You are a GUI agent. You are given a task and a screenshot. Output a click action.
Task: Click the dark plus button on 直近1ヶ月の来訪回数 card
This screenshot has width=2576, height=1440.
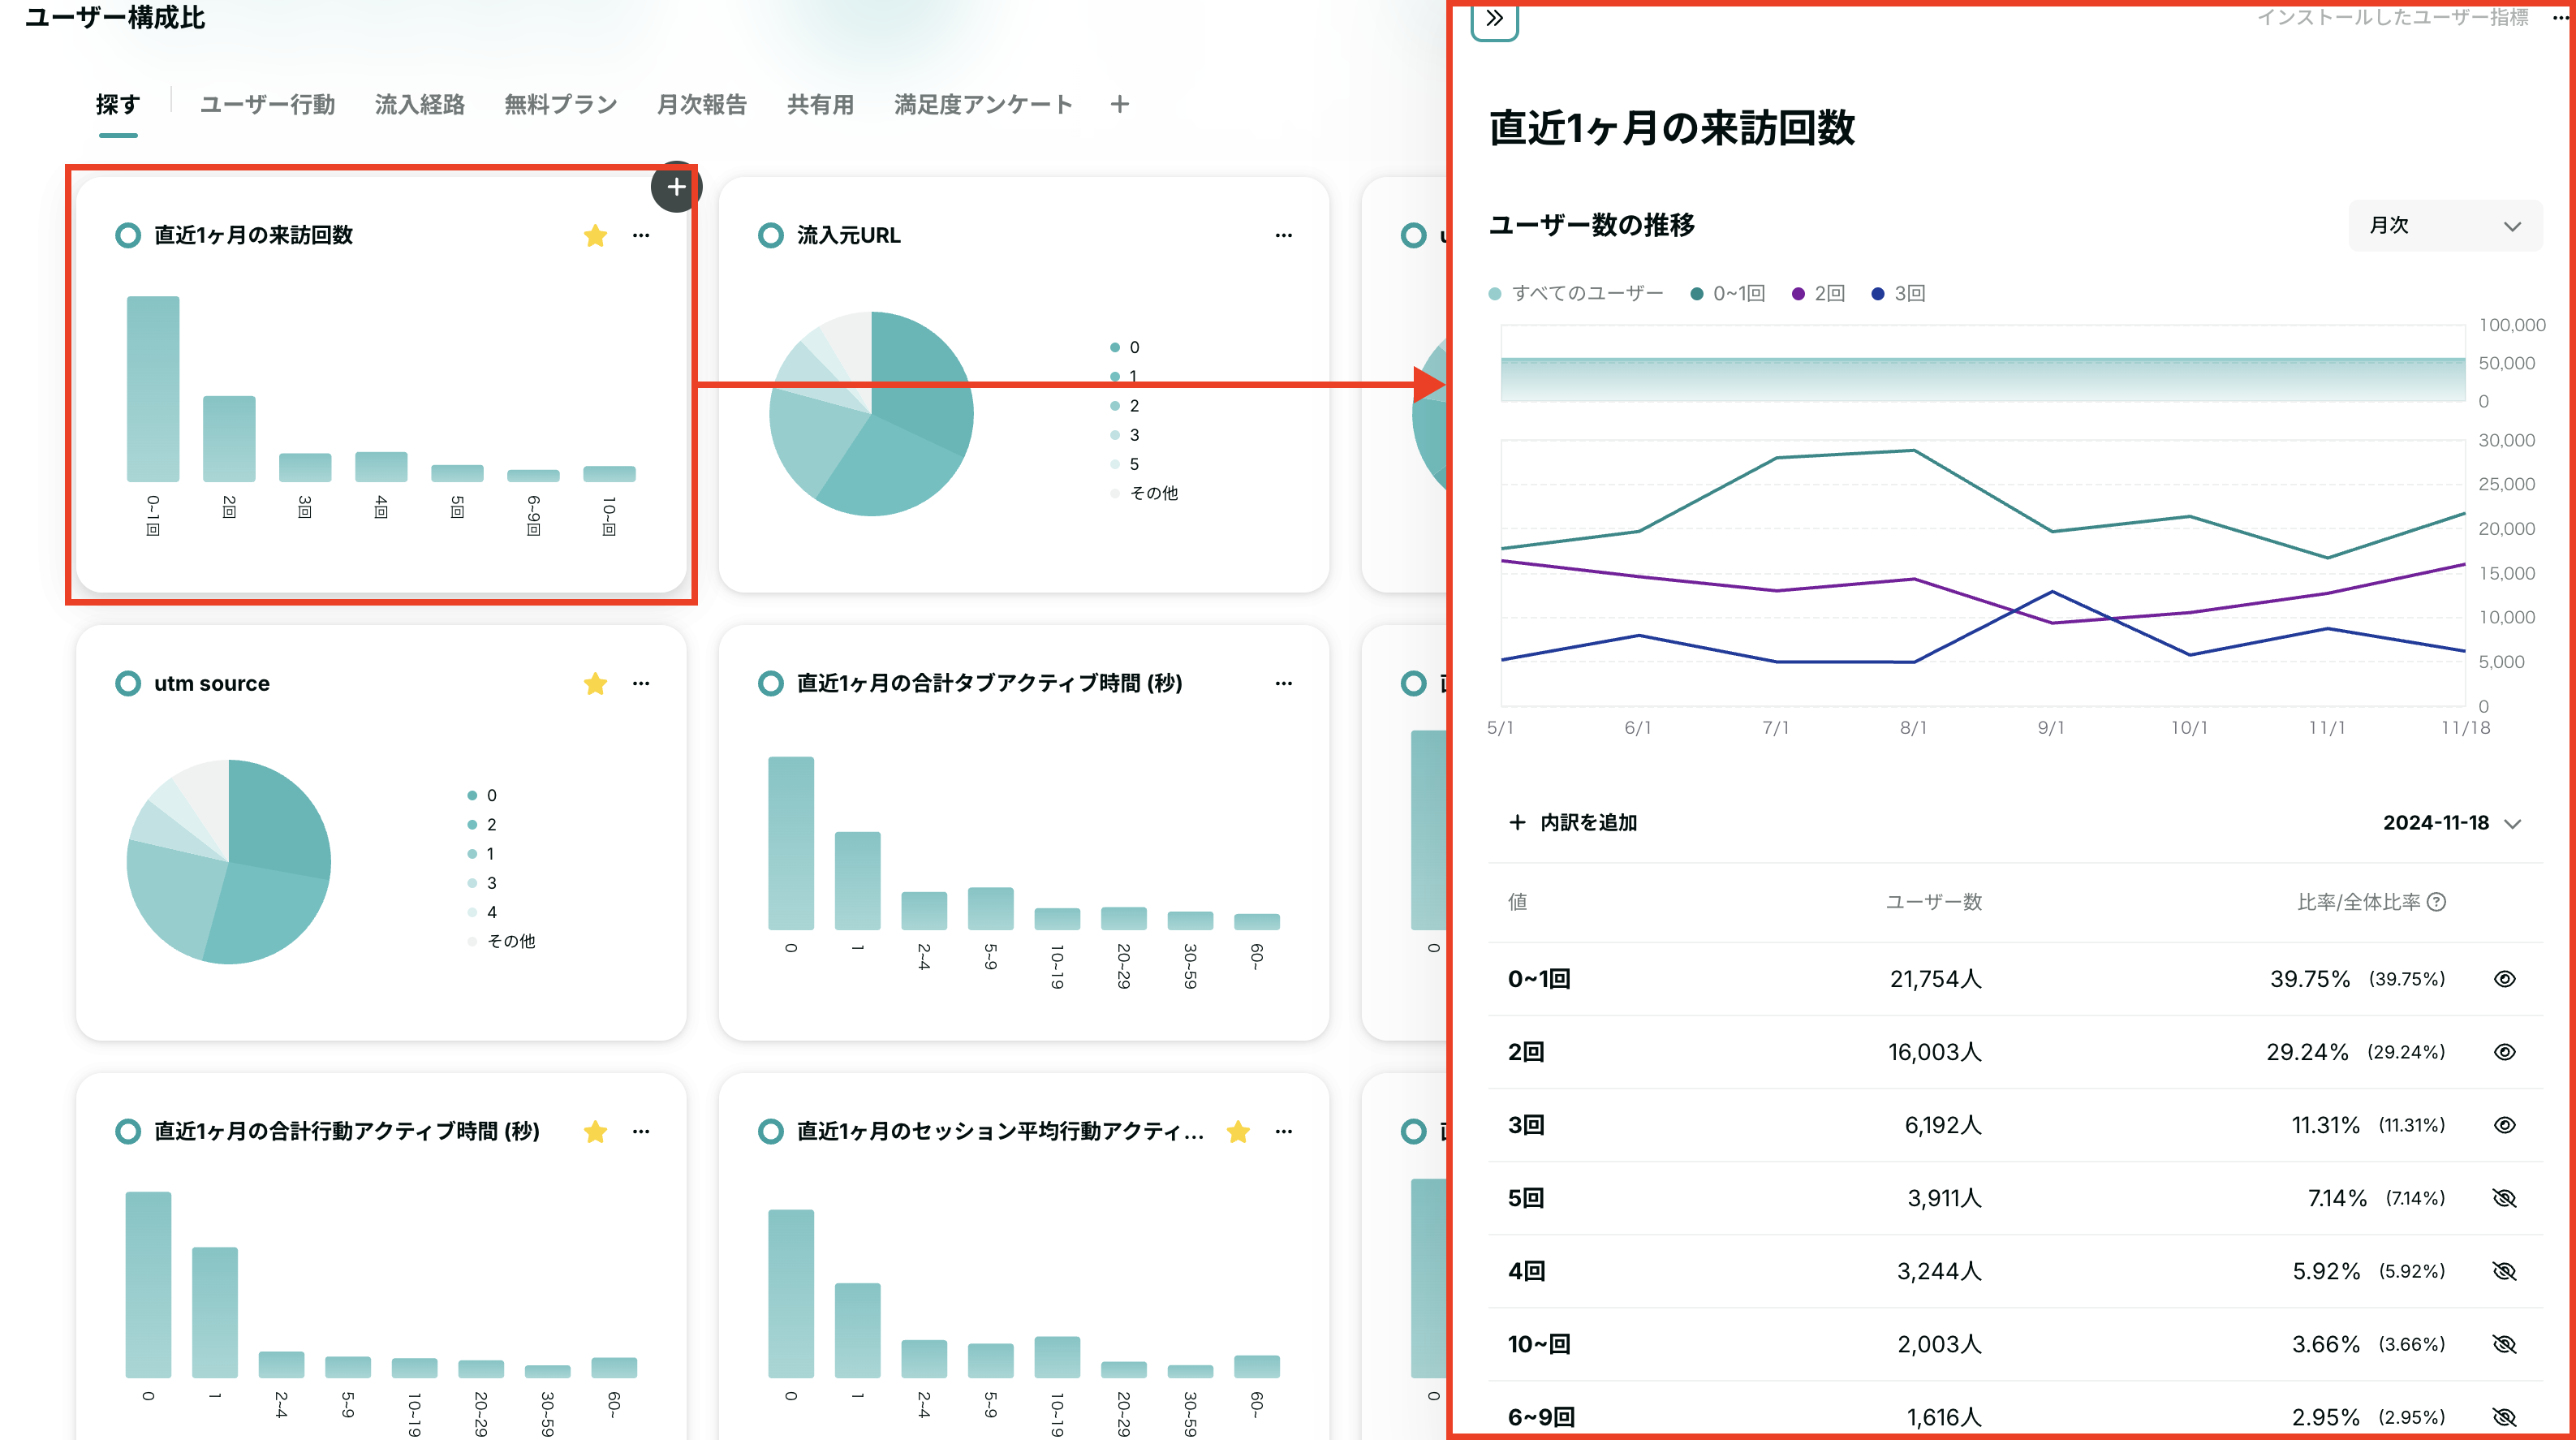click(676, 187)
